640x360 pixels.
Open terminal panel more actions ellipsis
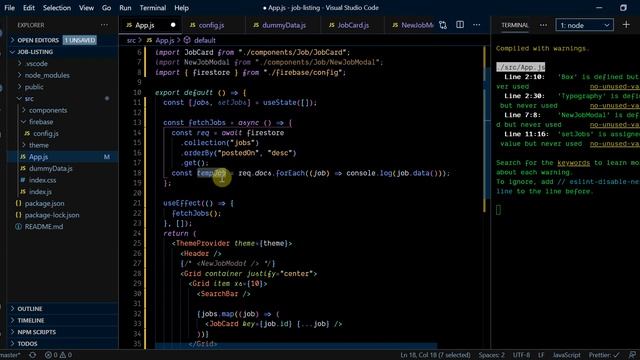pyautogui.click(x=543, y=25)
